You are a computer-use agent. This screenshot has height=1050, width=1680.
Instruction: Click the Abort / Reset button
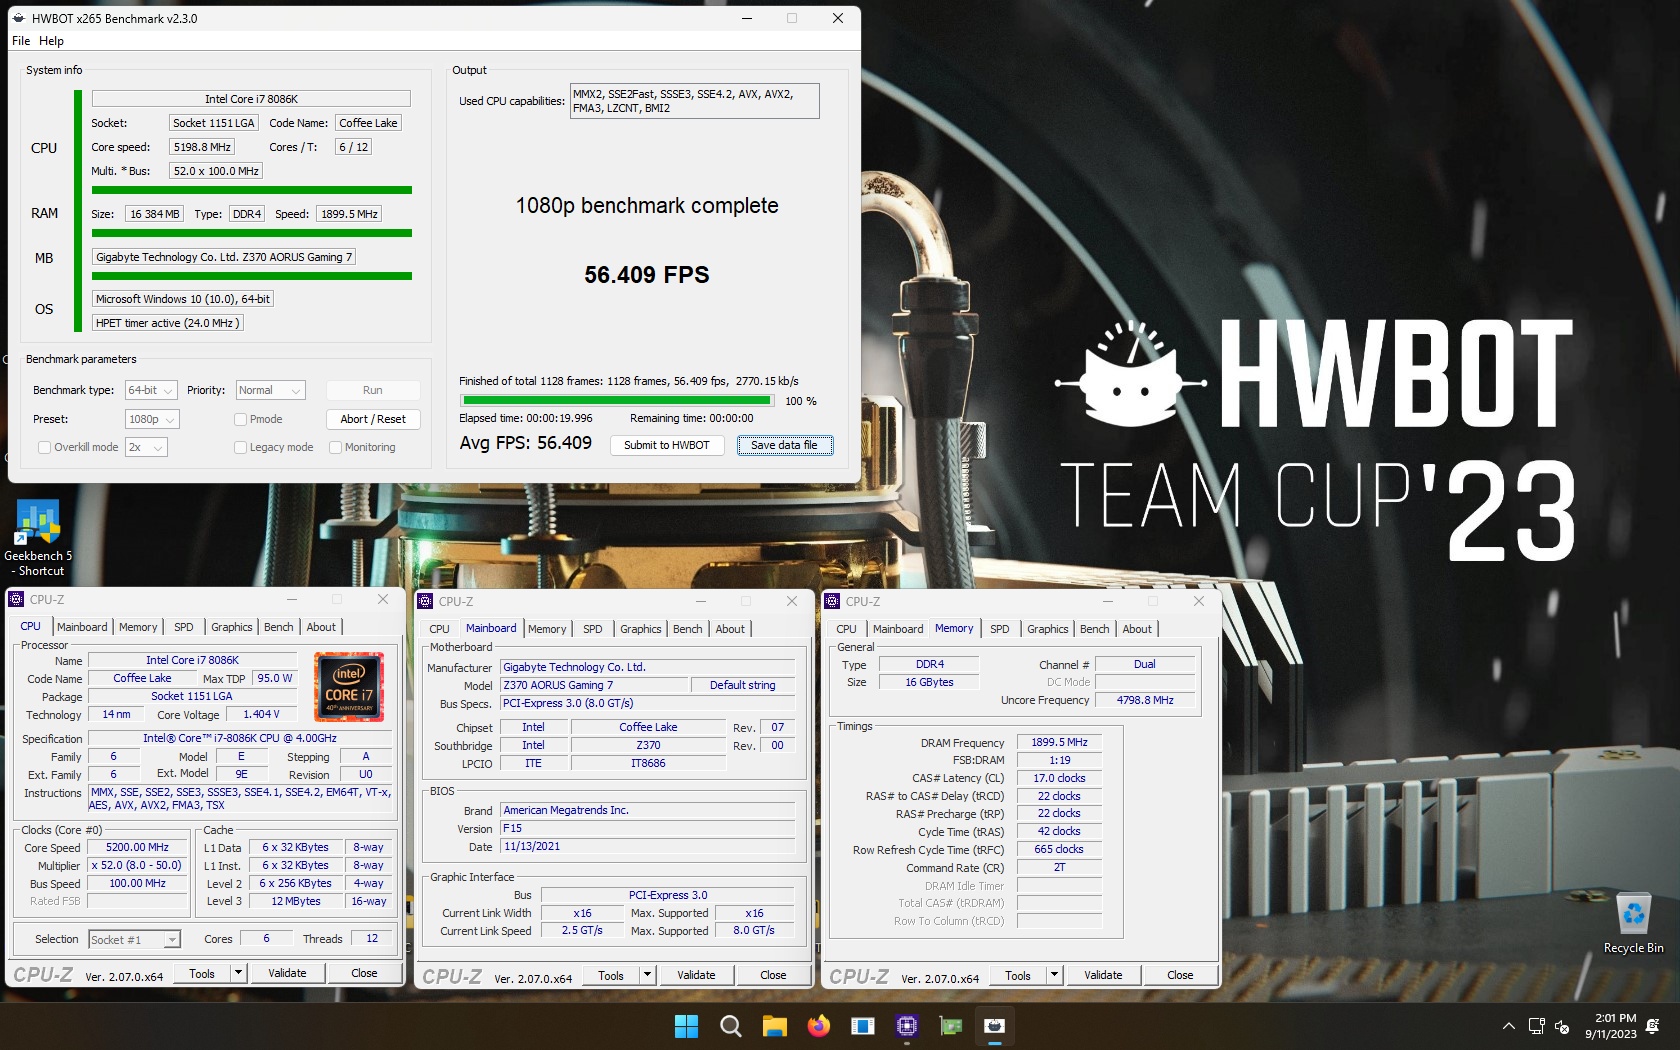pos(373,419)
